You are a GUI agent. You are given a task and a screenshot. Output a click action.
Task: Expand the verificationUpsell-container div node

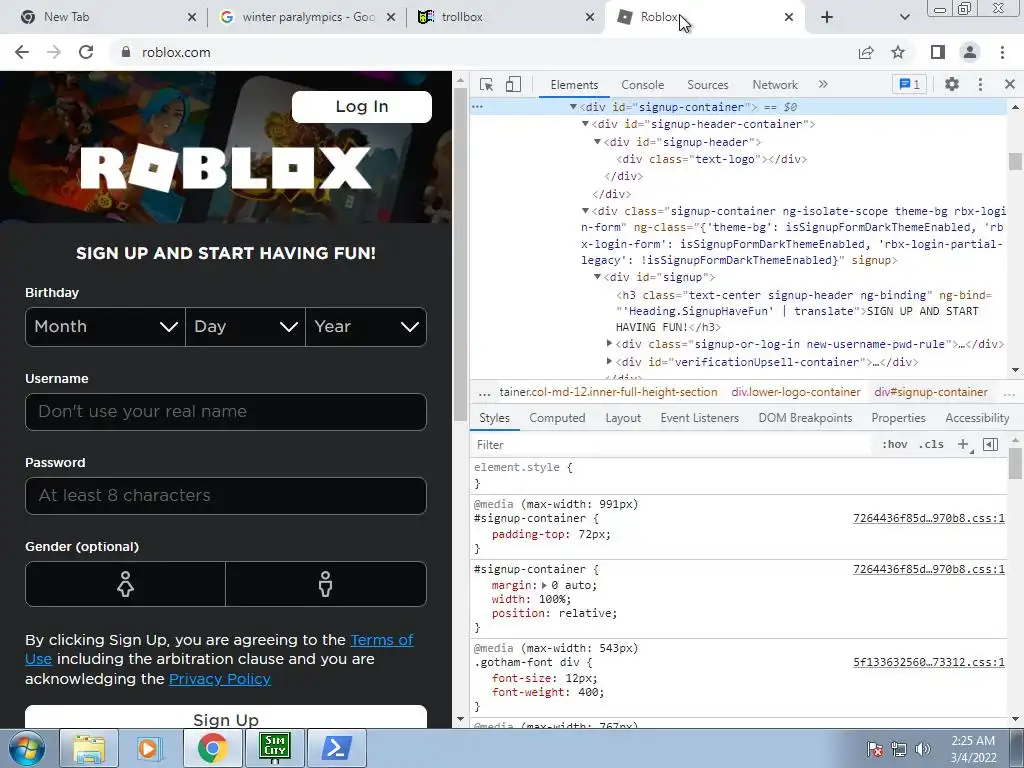point(609,360)
